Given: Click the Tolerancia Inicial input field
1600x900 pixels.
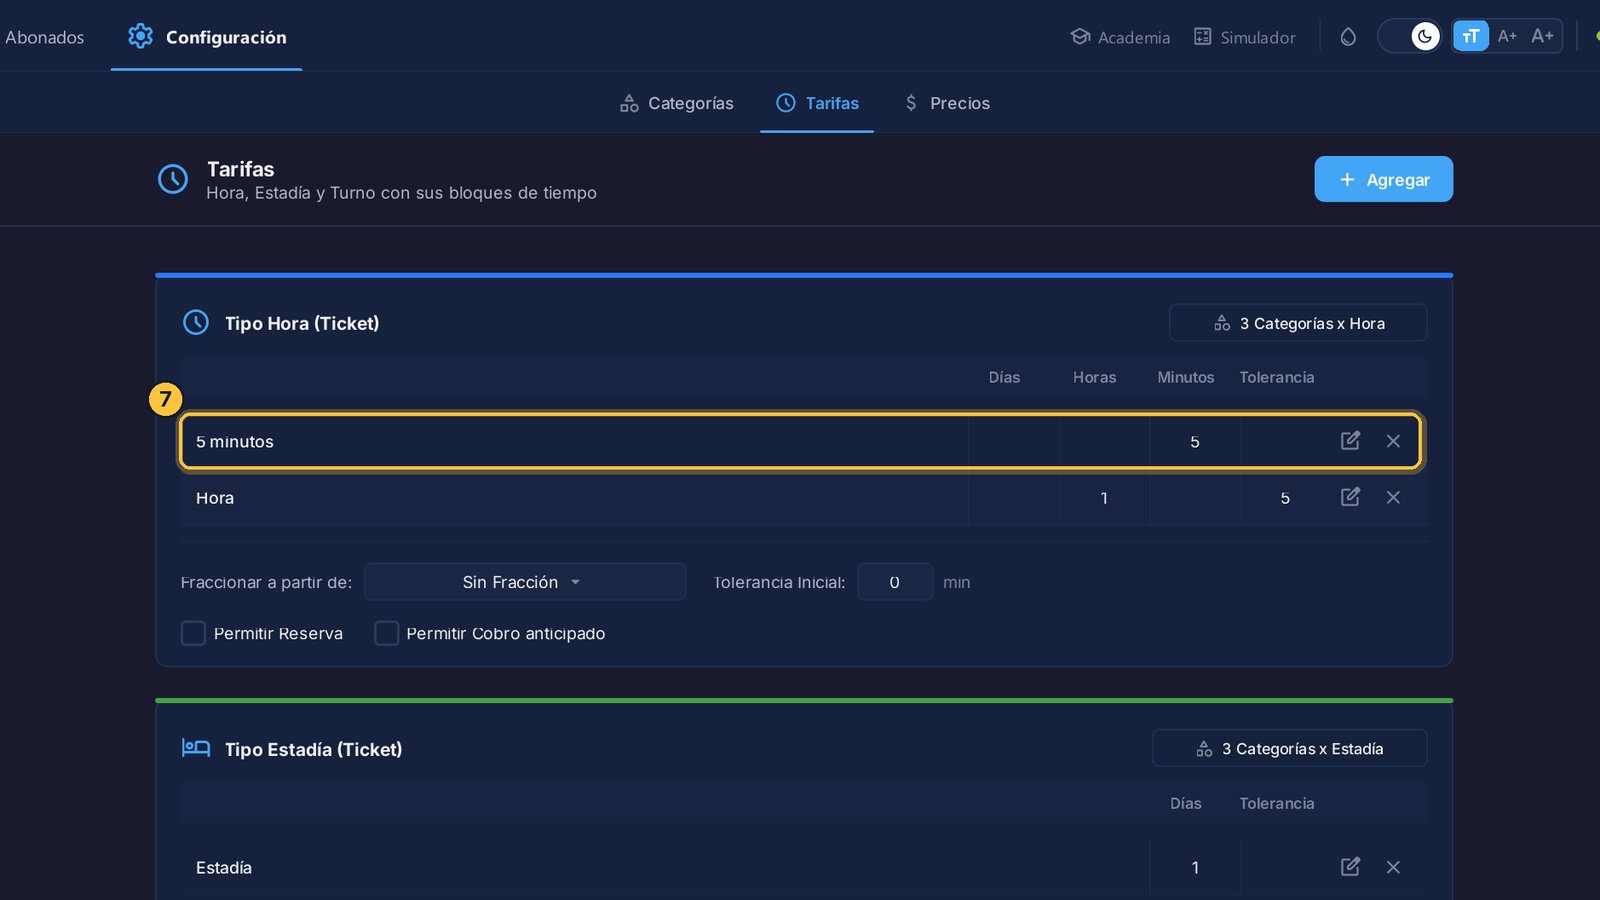Looking at the screenshot, I should [x=895, y=582].
